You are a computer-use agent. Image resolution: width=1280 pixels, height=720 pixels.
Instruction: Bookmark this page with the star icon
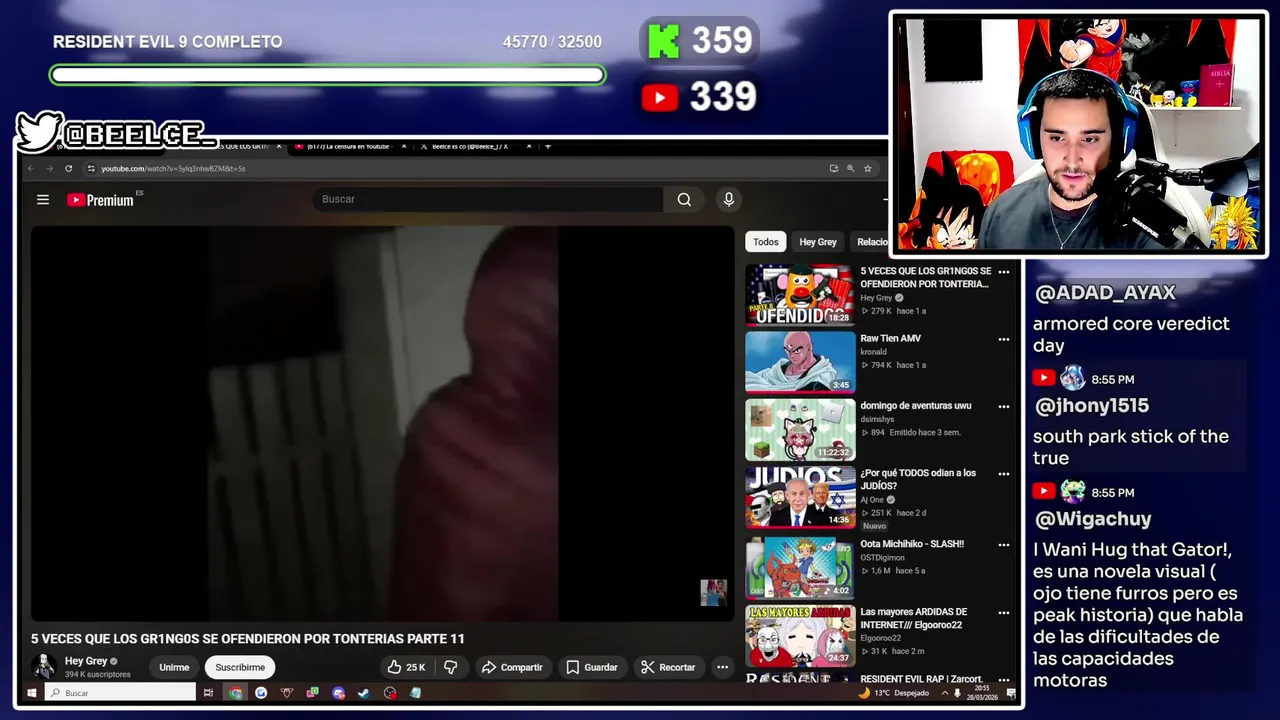coord(868,169)
